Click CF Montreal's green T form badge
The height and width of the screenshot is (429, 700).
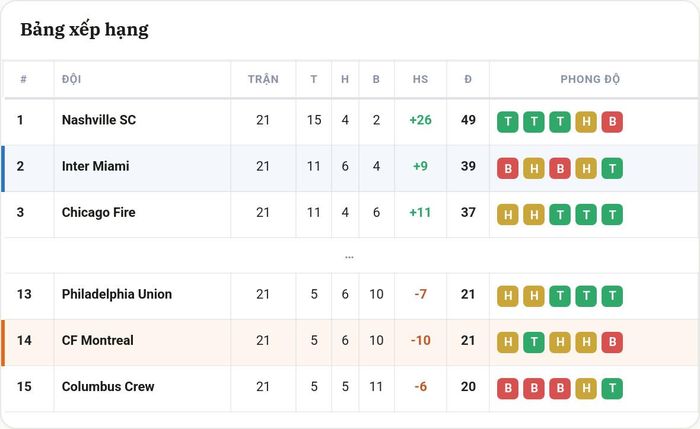pos(534,342)
